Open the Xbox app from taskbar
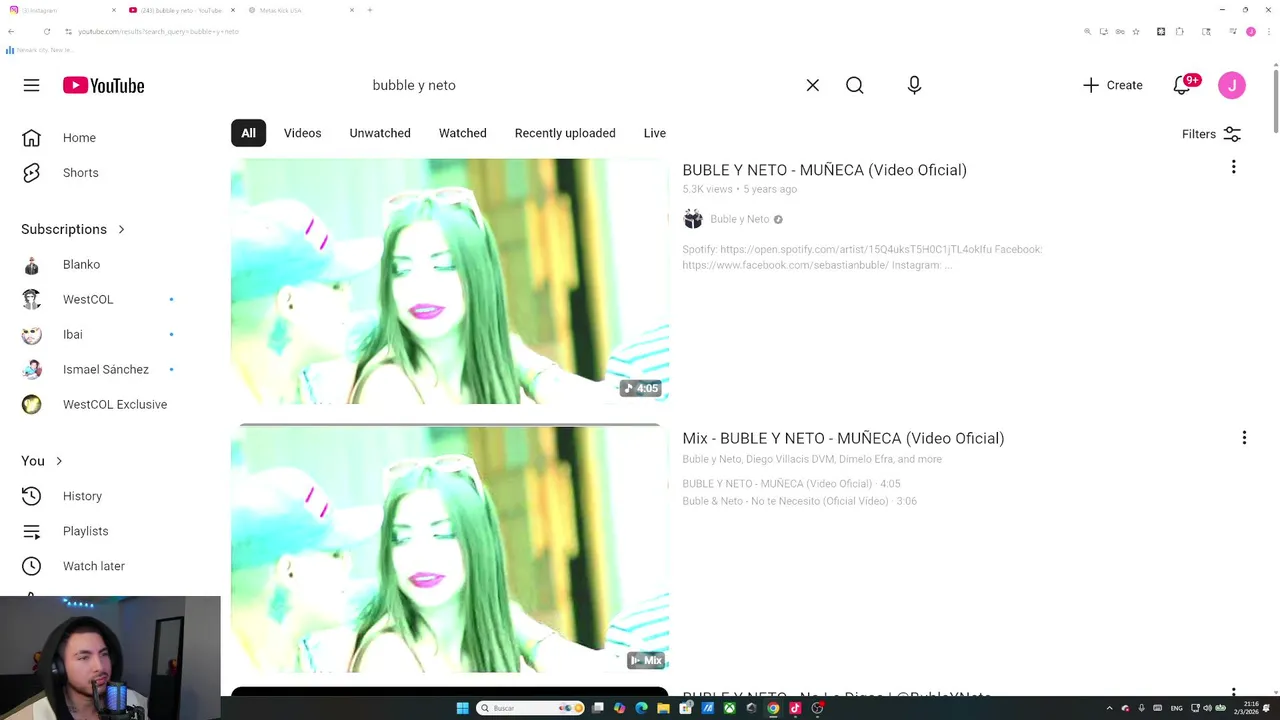 tap(729, 708)
